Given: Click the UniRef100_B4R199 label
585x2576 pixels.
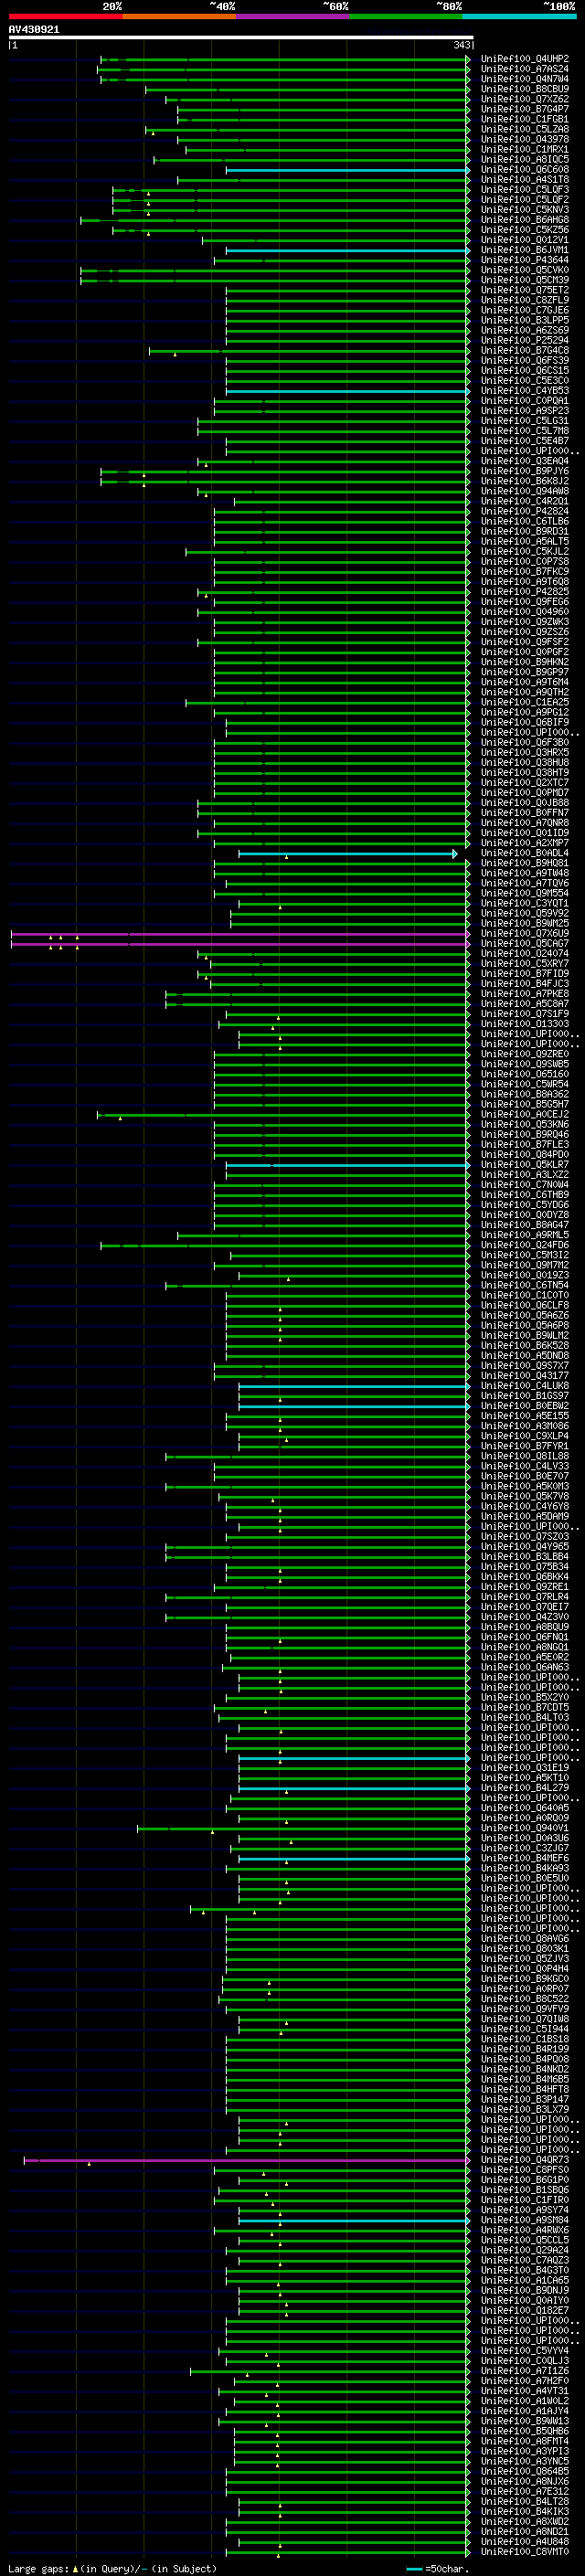Looking at the screenshot, I should click(x=525, y=2050).
